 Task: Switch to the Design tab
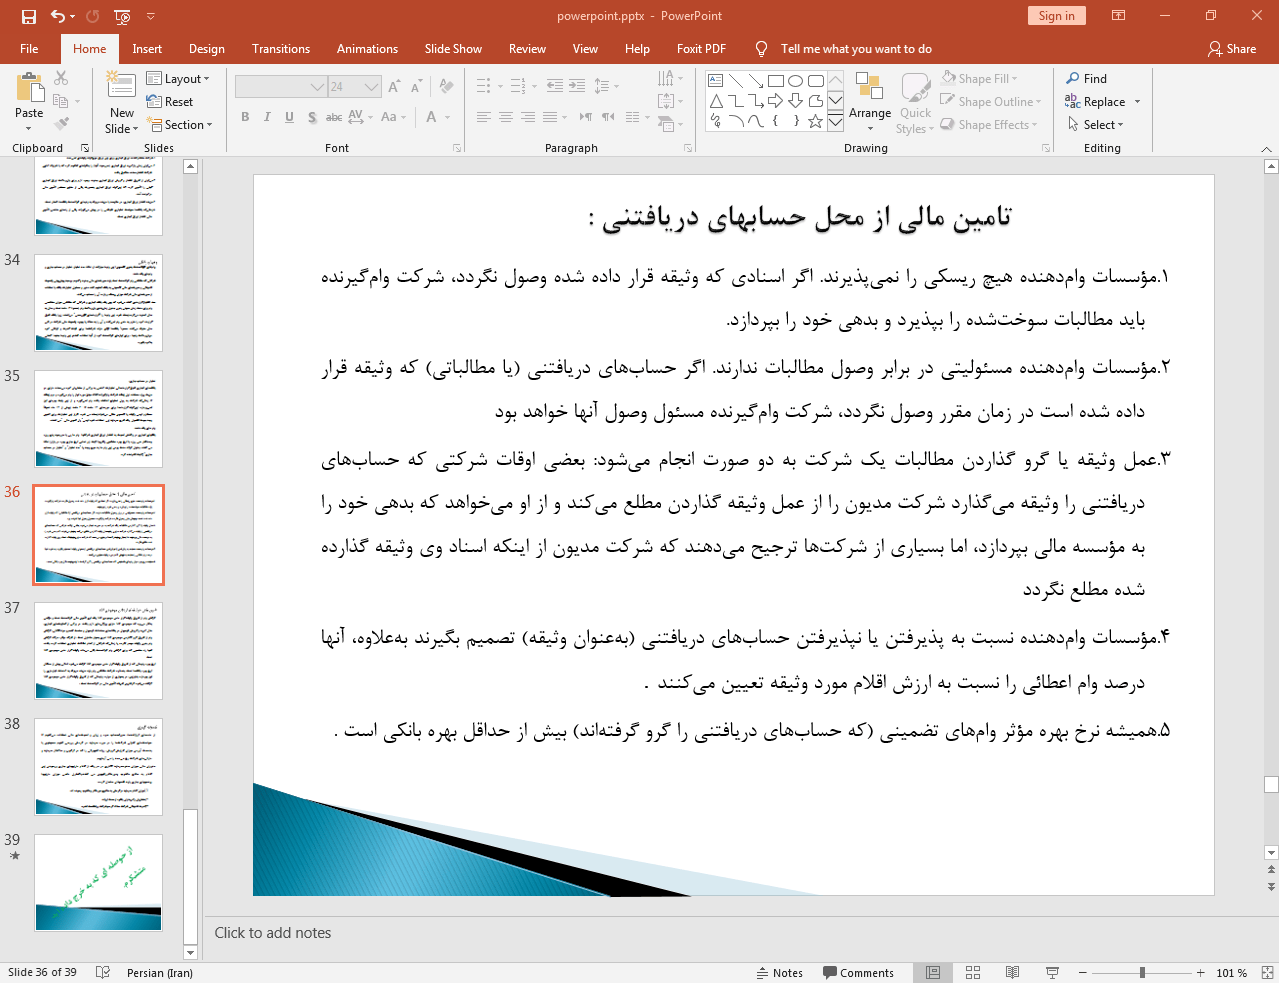(207, 49)
